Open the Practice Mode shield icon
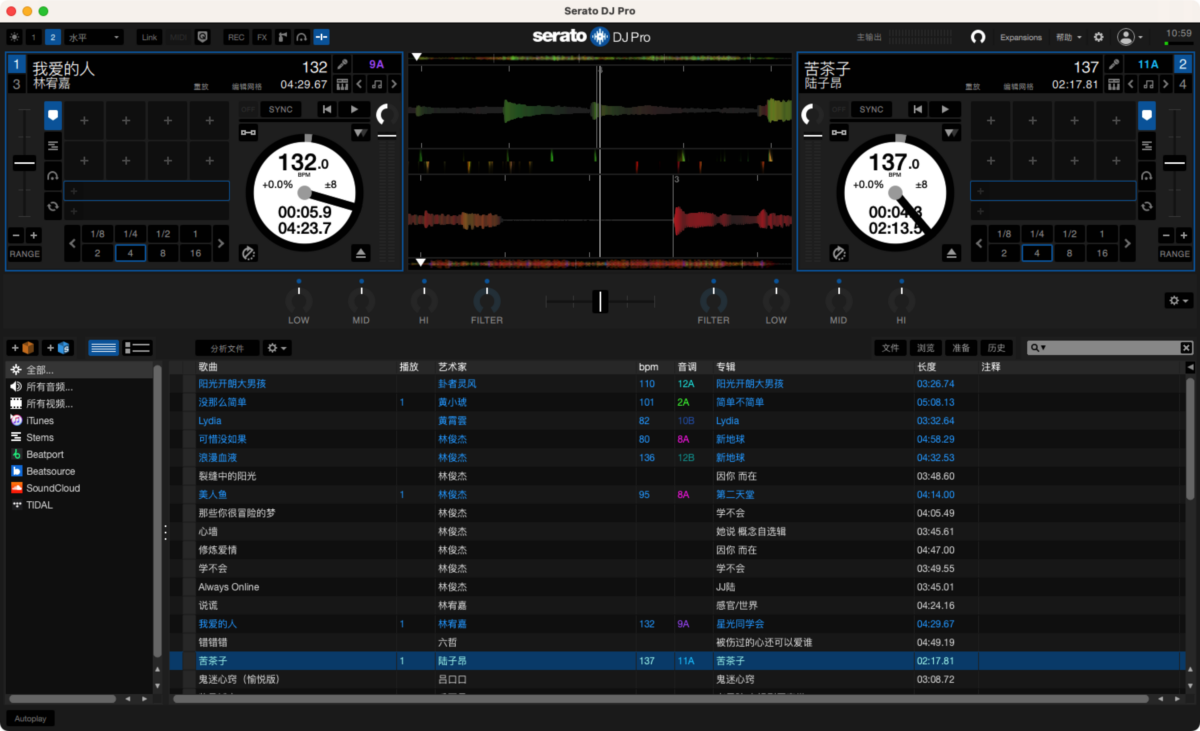1200x731 pixels. point(203,37)
